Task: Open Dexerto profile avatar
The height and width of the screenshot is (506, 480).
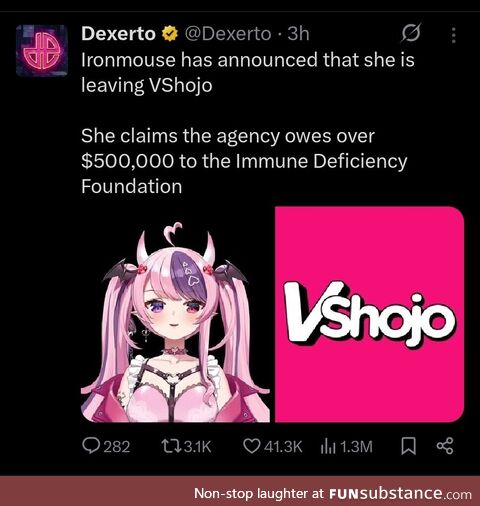Action: point(42,50)
